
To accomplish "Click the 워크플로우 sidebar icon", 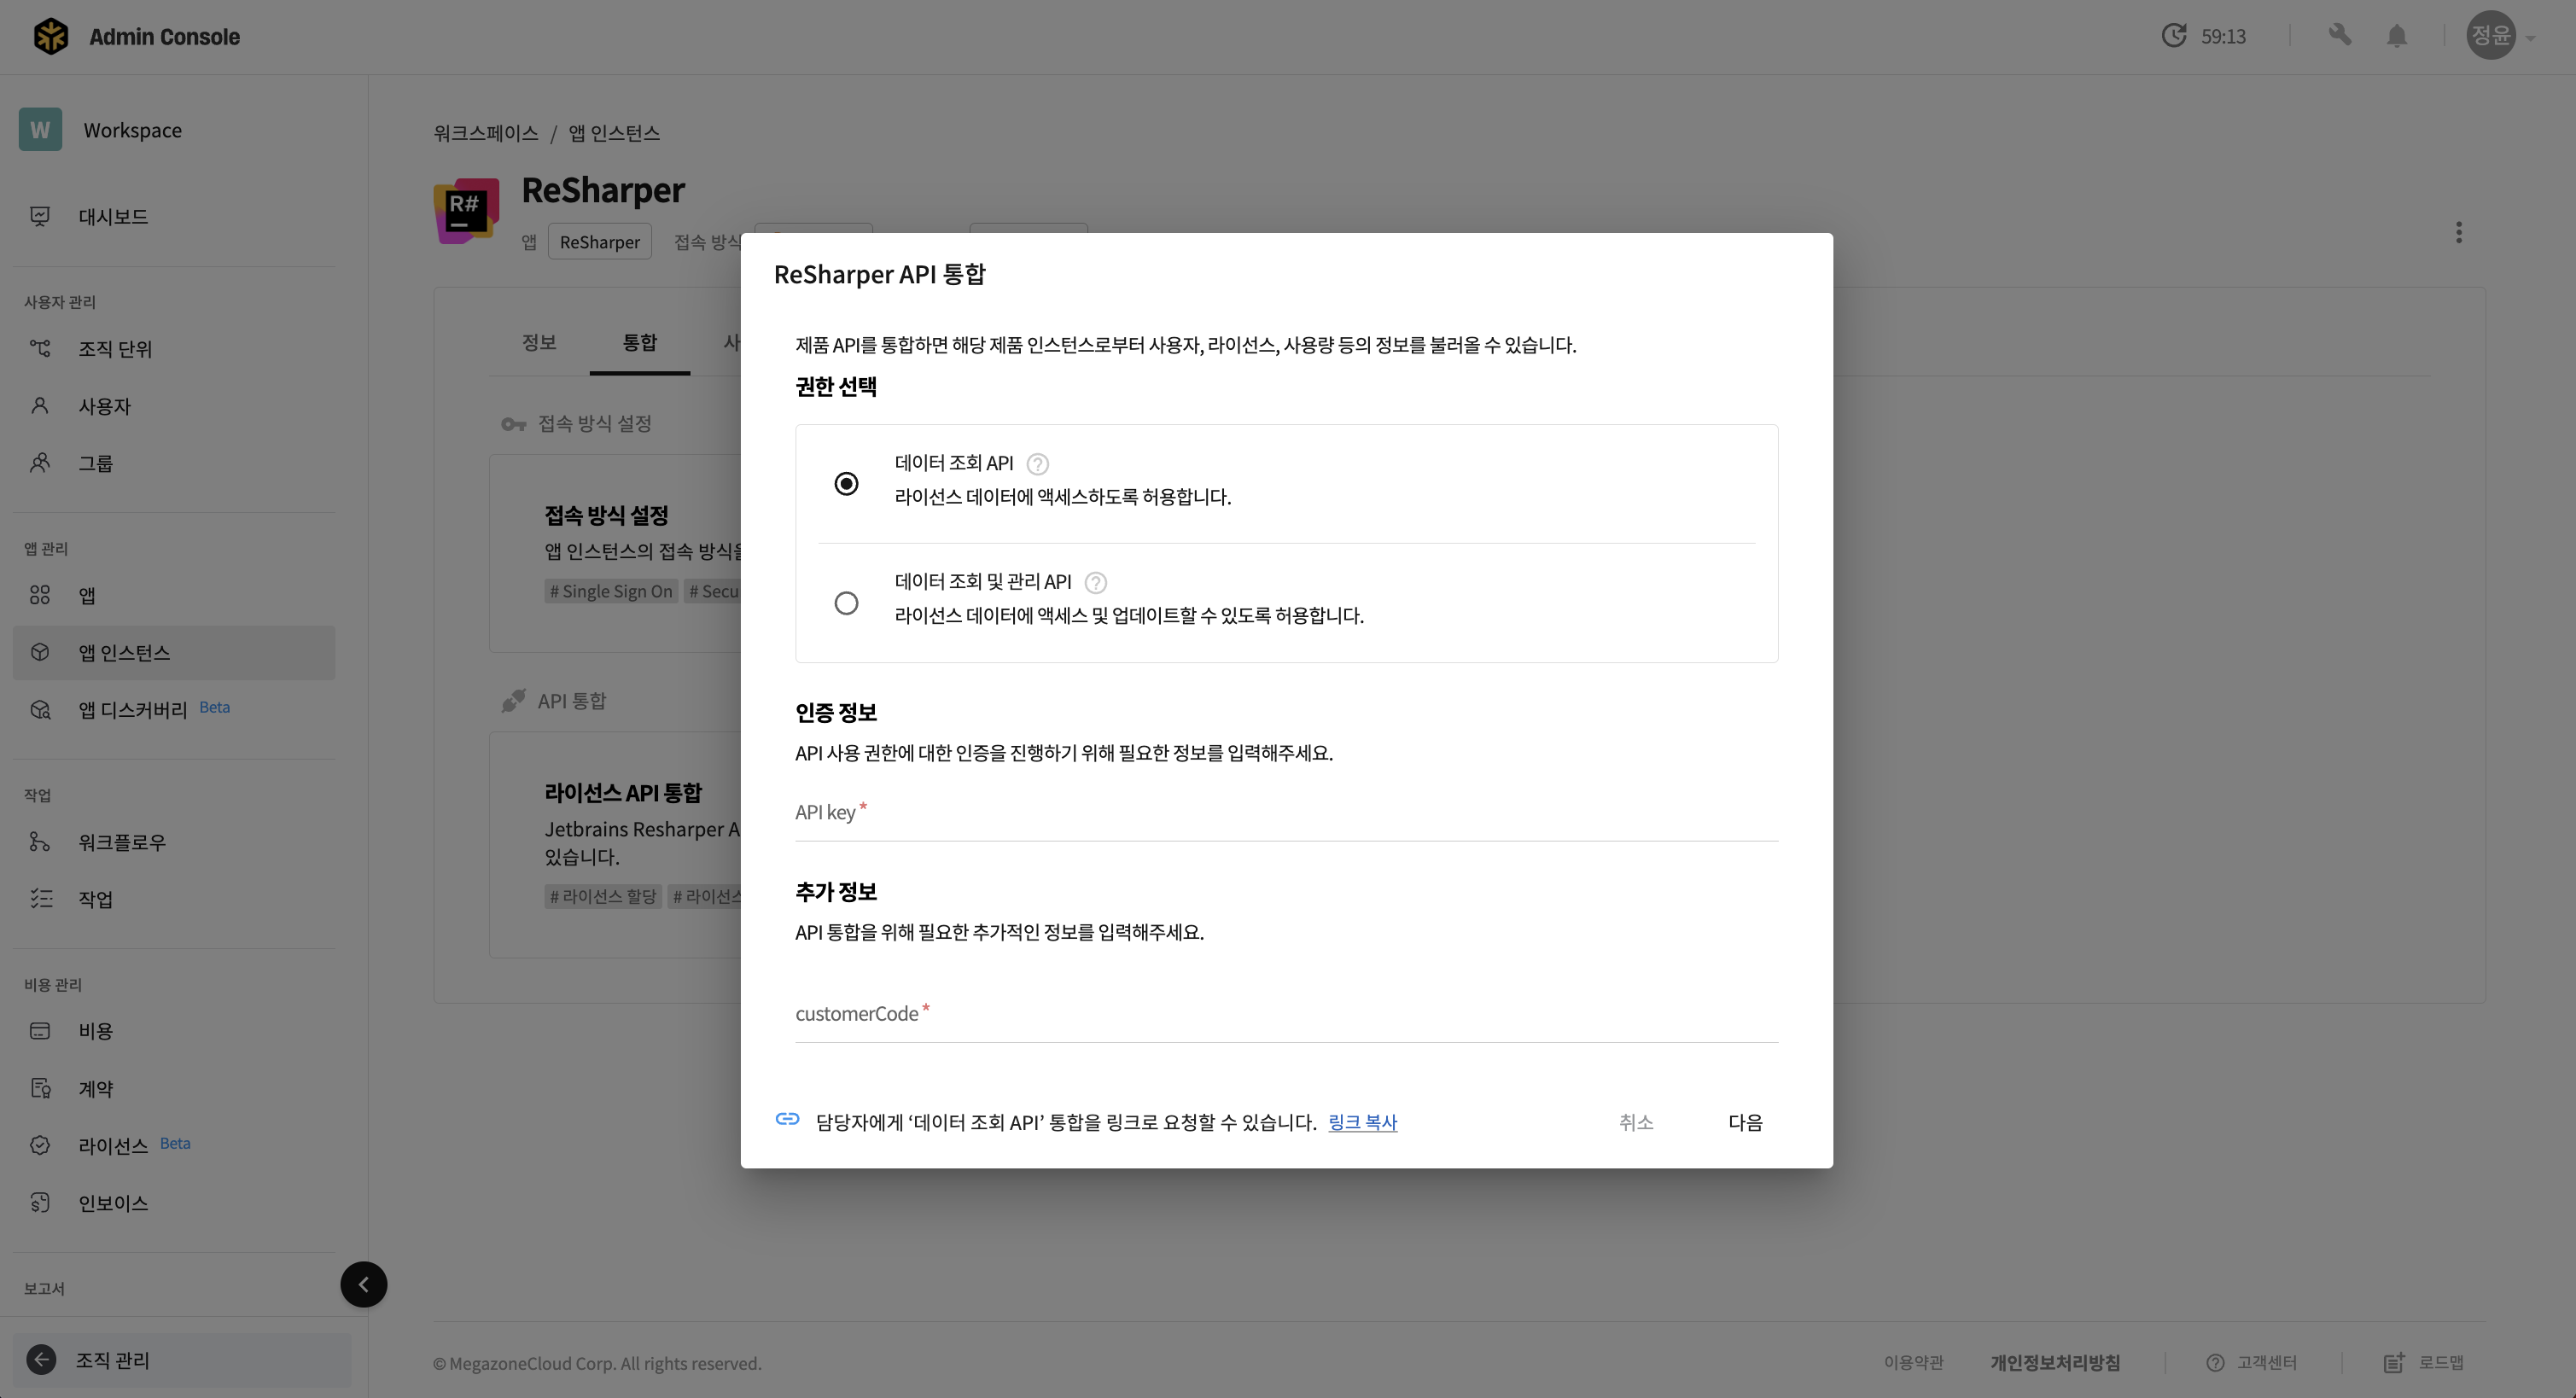I will [40, 842].
